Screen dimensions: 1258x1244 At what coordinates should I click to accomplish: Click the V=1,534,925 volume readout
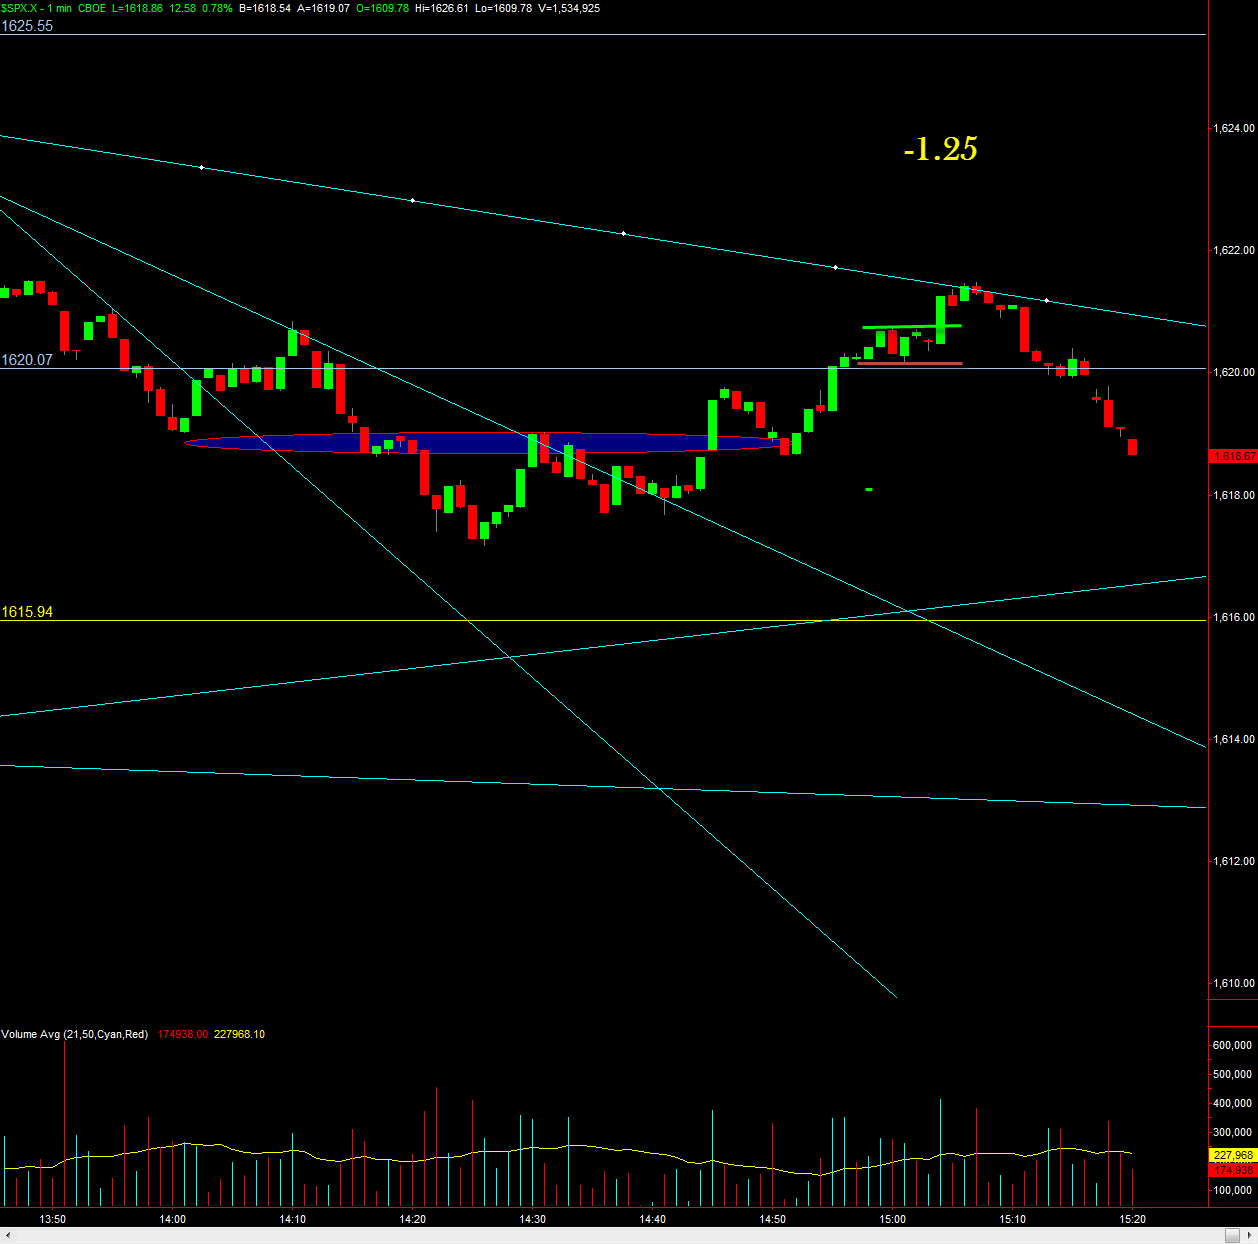[x=568, y=8]
